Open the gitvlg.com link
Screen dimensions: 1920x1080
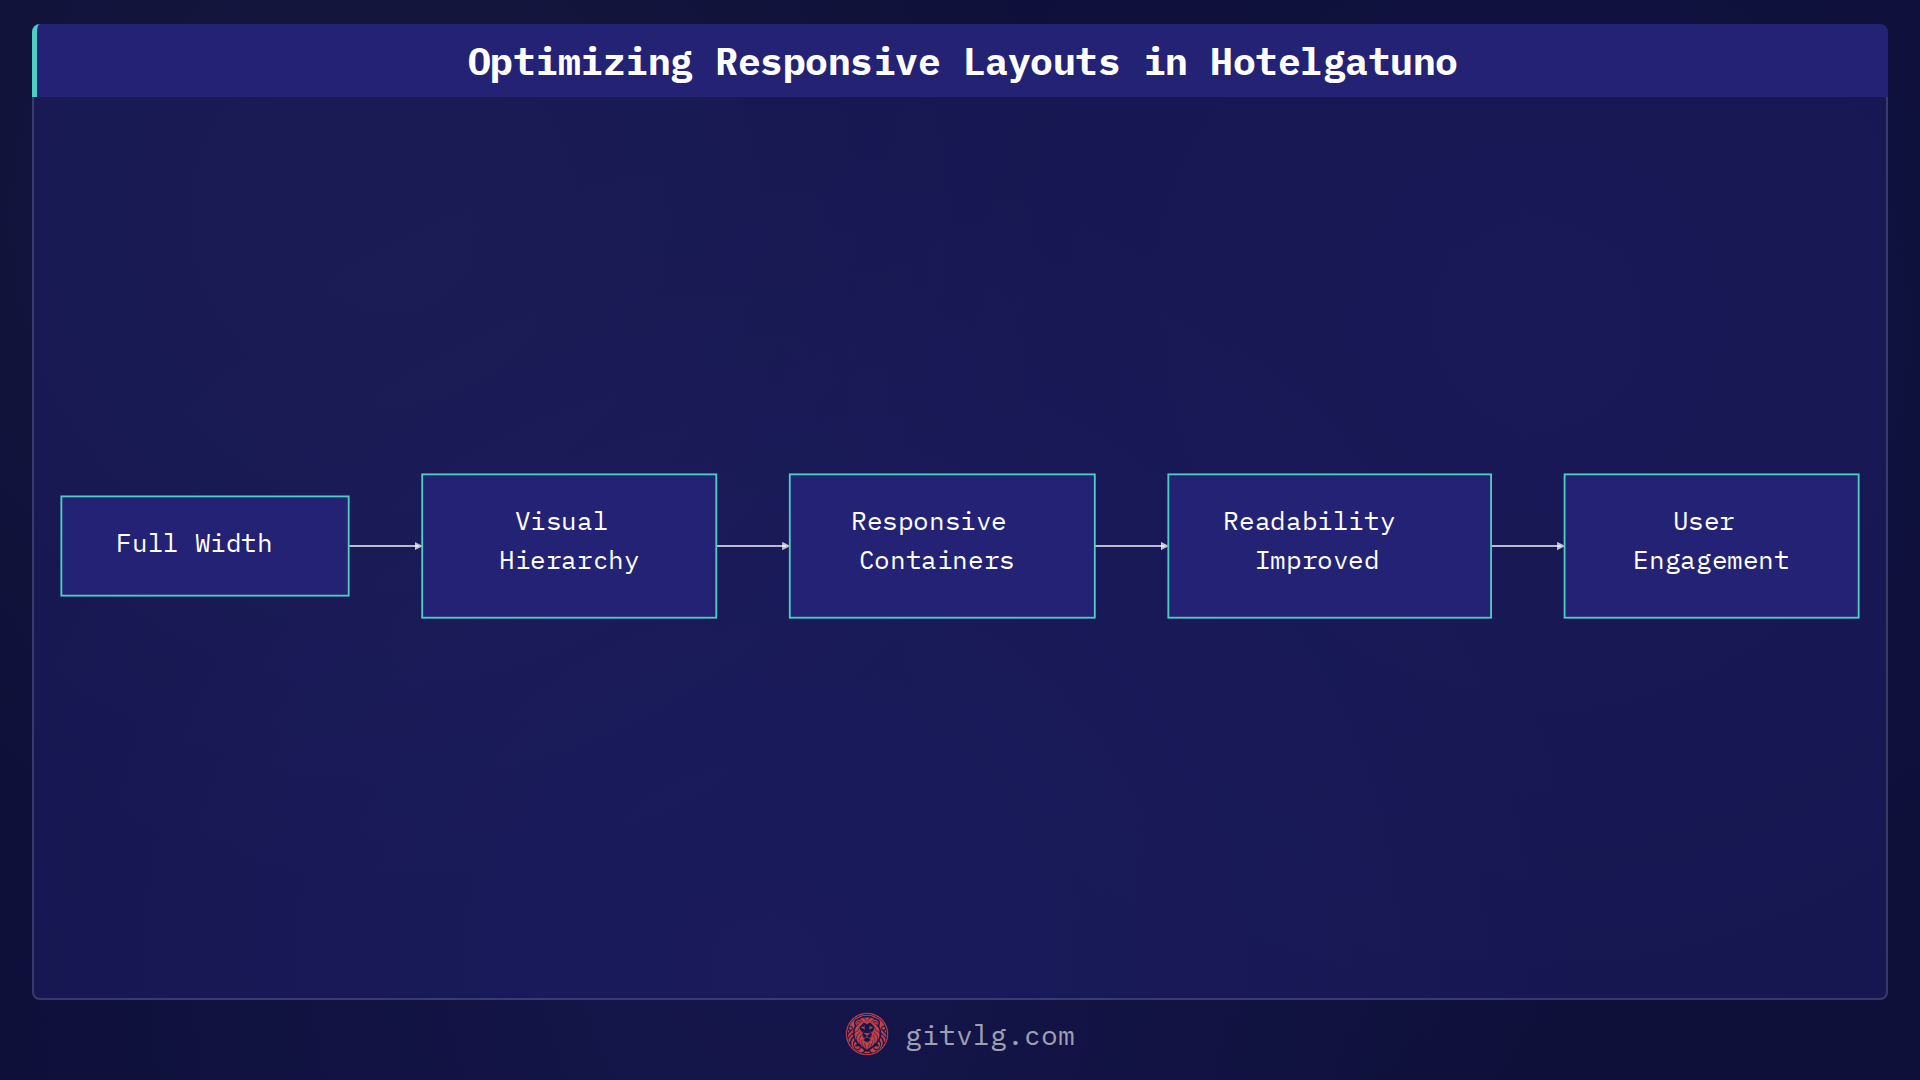click(990, 1036)
